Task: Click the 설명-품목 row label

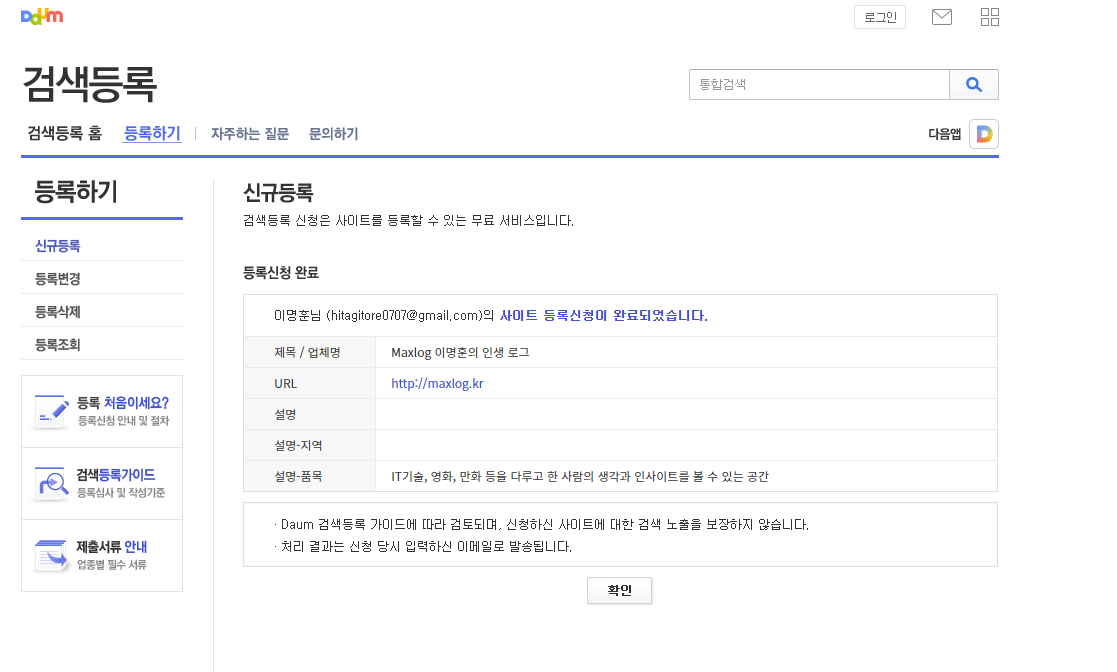Action: (298, 476)
